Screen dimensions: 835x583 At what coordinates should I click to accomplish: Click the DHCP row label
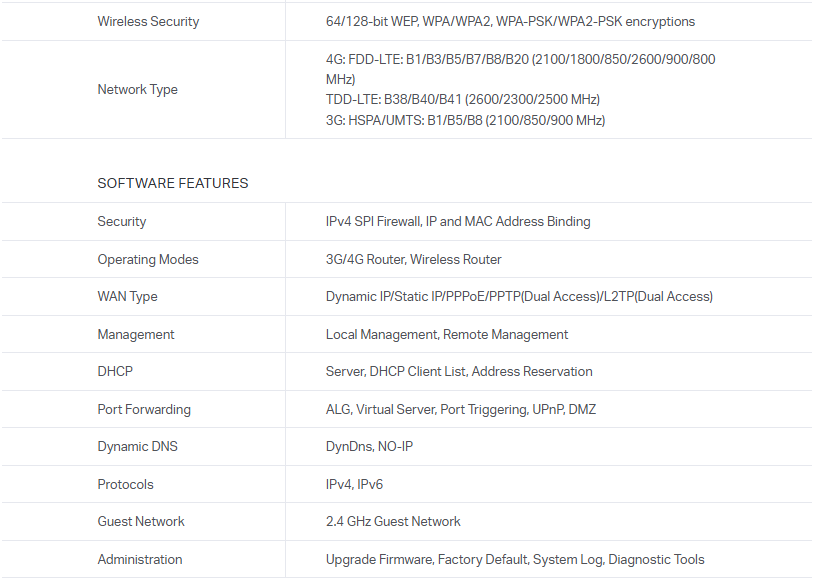pos(115,371)
